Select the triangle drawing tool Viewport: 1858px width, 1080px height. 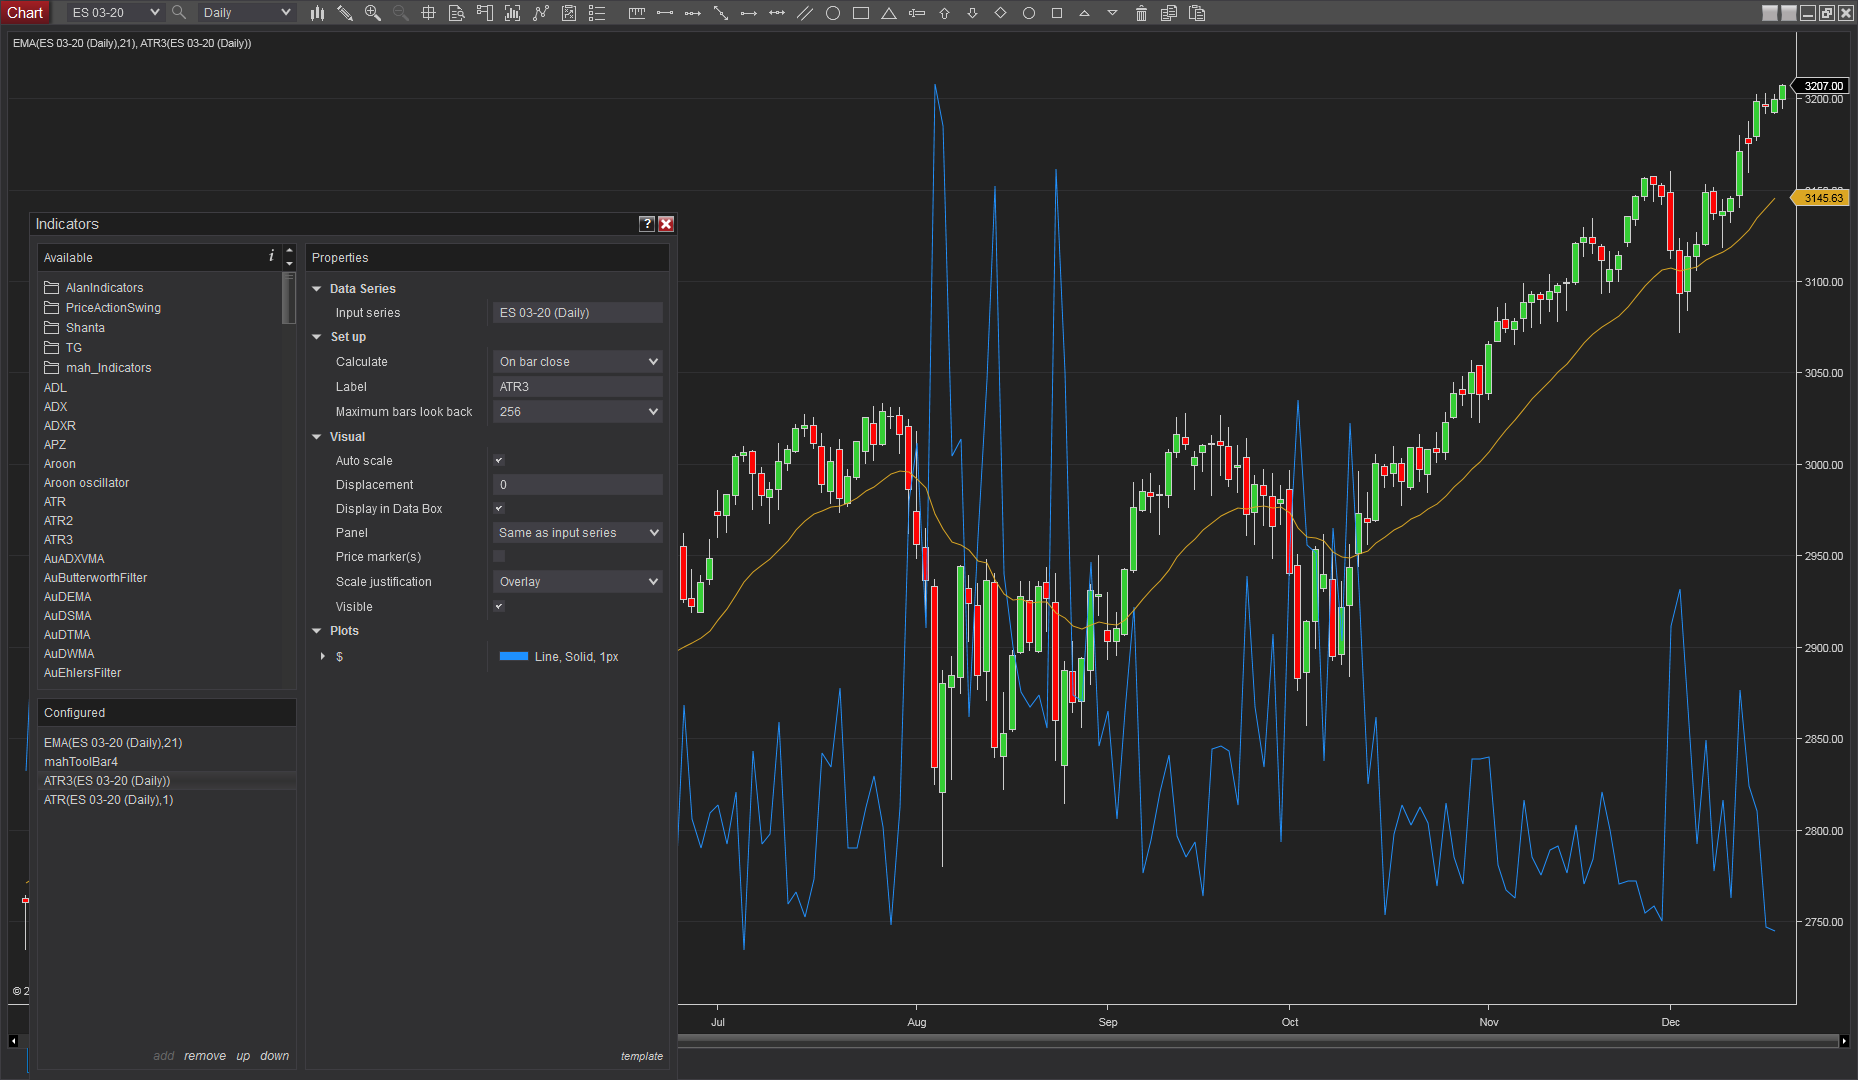click(888, 13)
